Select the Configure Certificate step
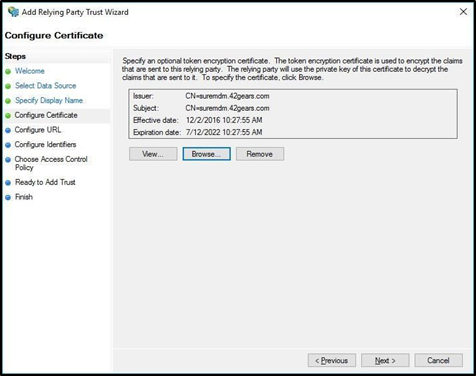The width and height of the screenshot is (476, 376). [x=46, y=115]
